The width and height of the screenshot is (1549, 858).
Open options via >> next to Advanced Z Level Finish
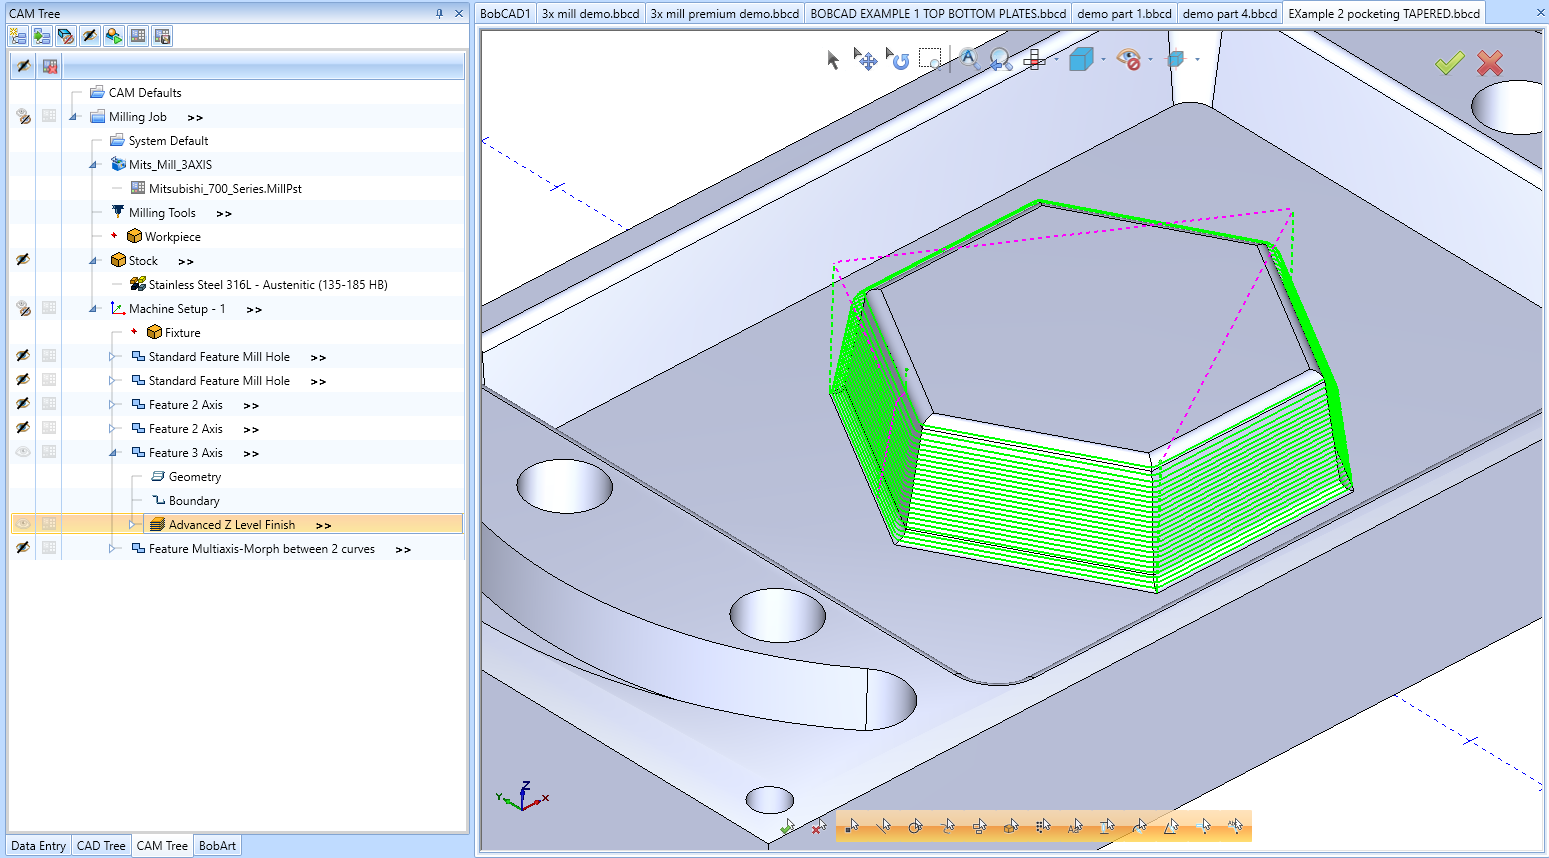coord(322,523)
